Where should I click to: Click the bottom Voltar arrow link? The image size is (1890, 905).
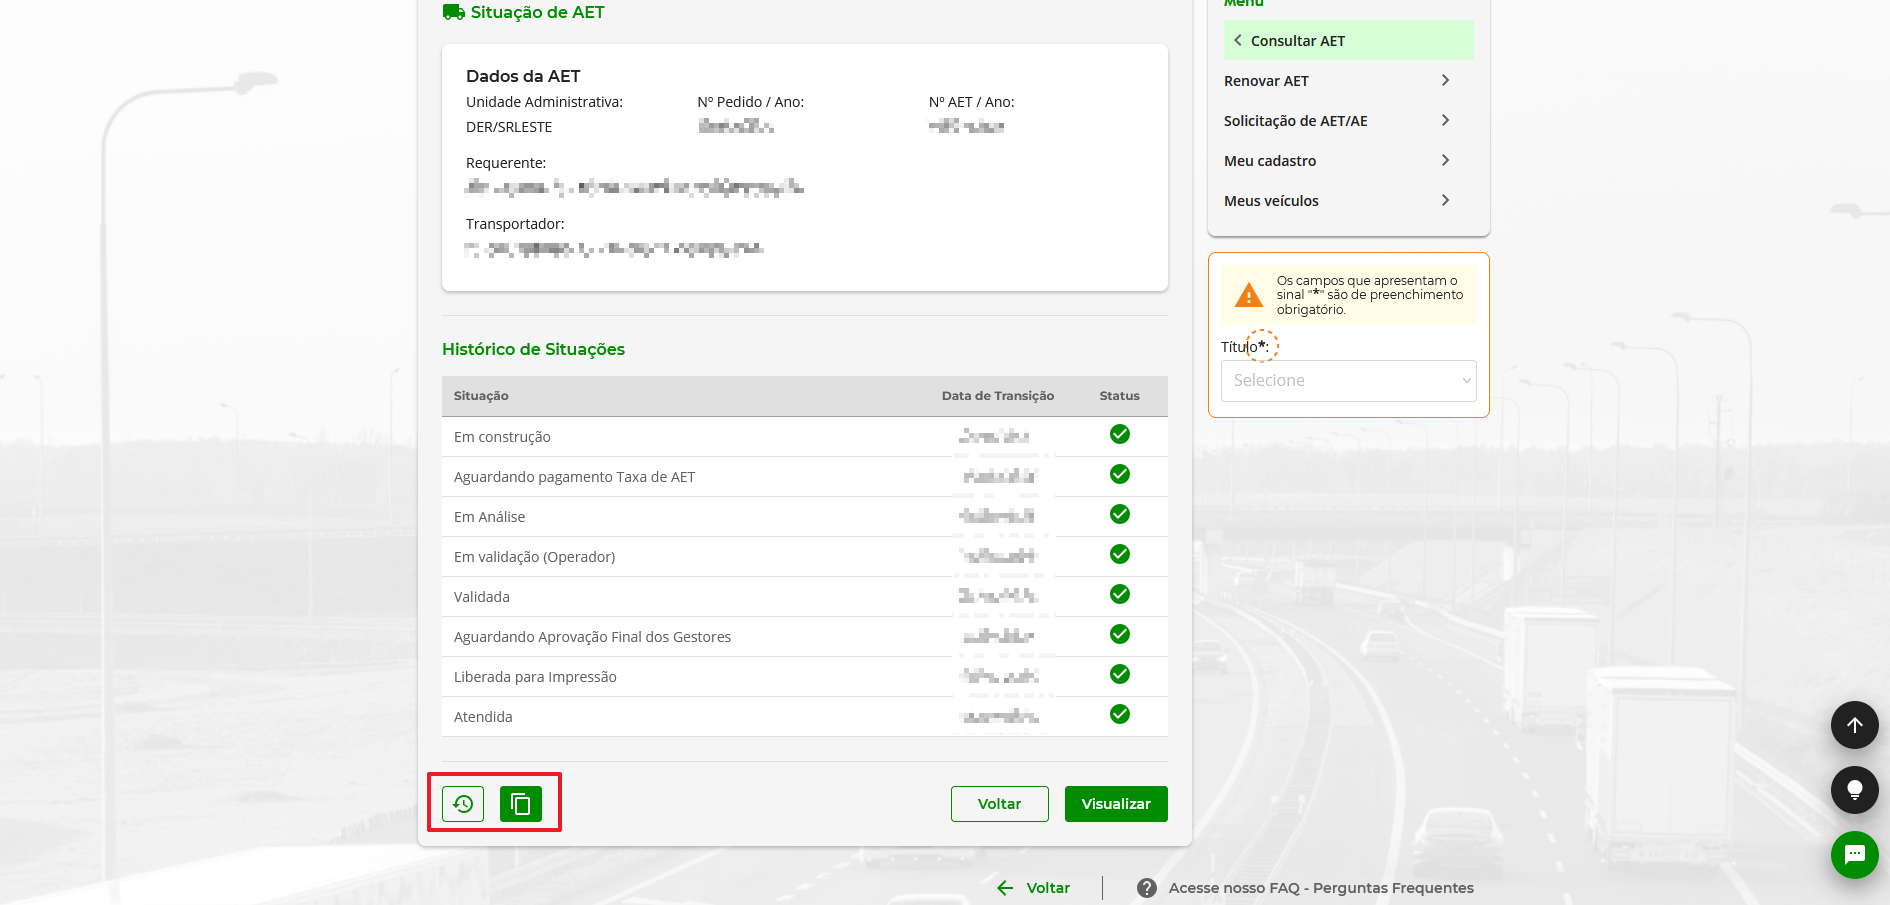(x=1034, y=888)
